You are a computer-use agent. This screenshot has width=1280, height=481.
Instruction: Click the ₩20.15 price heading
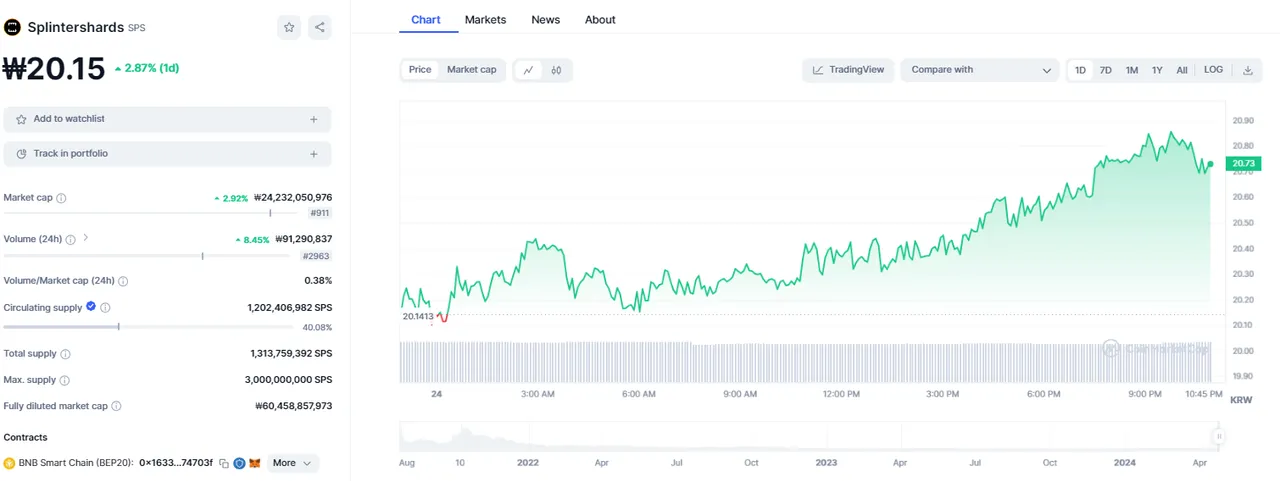tap(54, 68)
